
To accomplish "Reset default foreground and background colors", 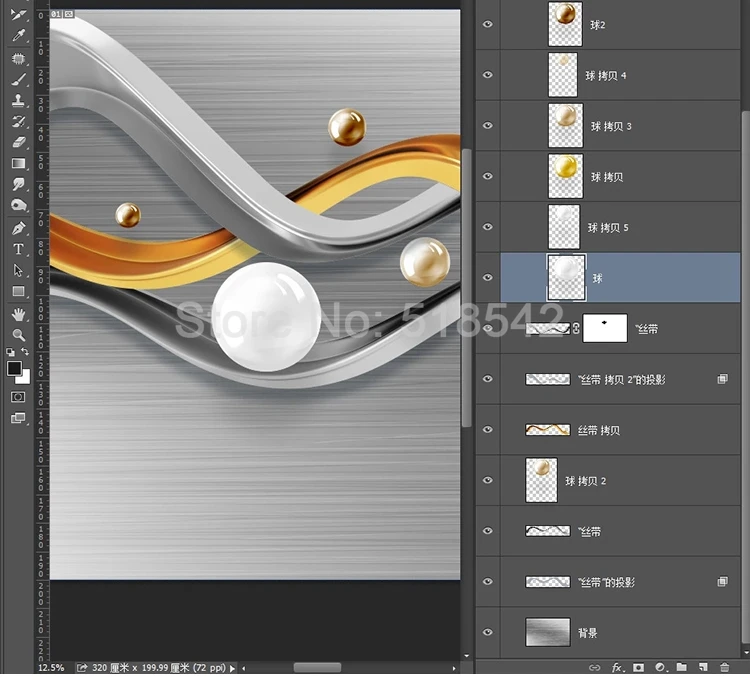I will pyautogui.click(x=10, y=352).
